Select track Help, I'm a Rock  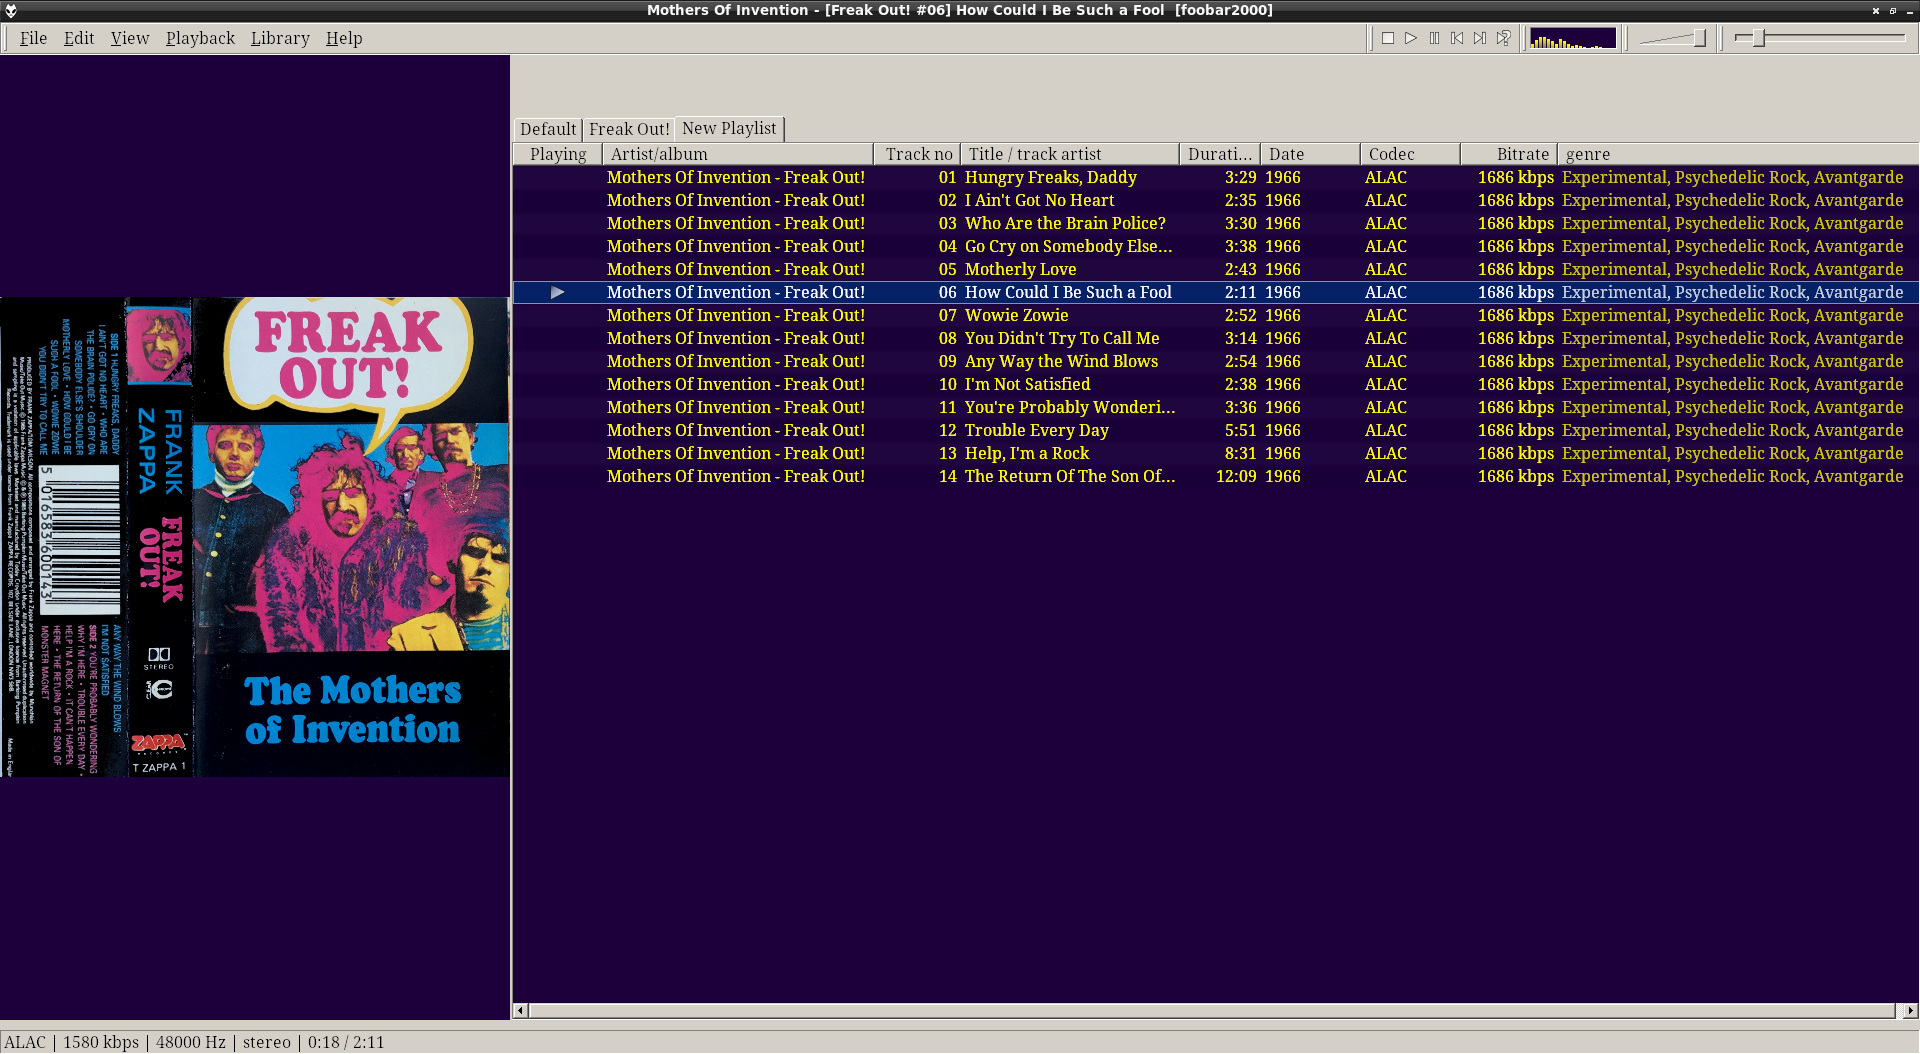pos(1215,453)
